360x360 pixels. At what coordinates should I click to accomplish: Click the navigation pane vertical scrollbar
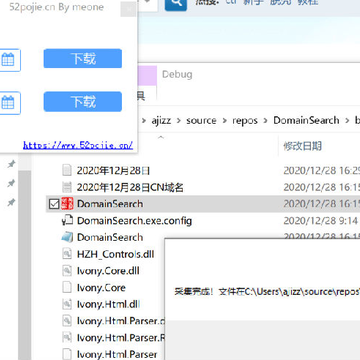[x=24, y=265]
